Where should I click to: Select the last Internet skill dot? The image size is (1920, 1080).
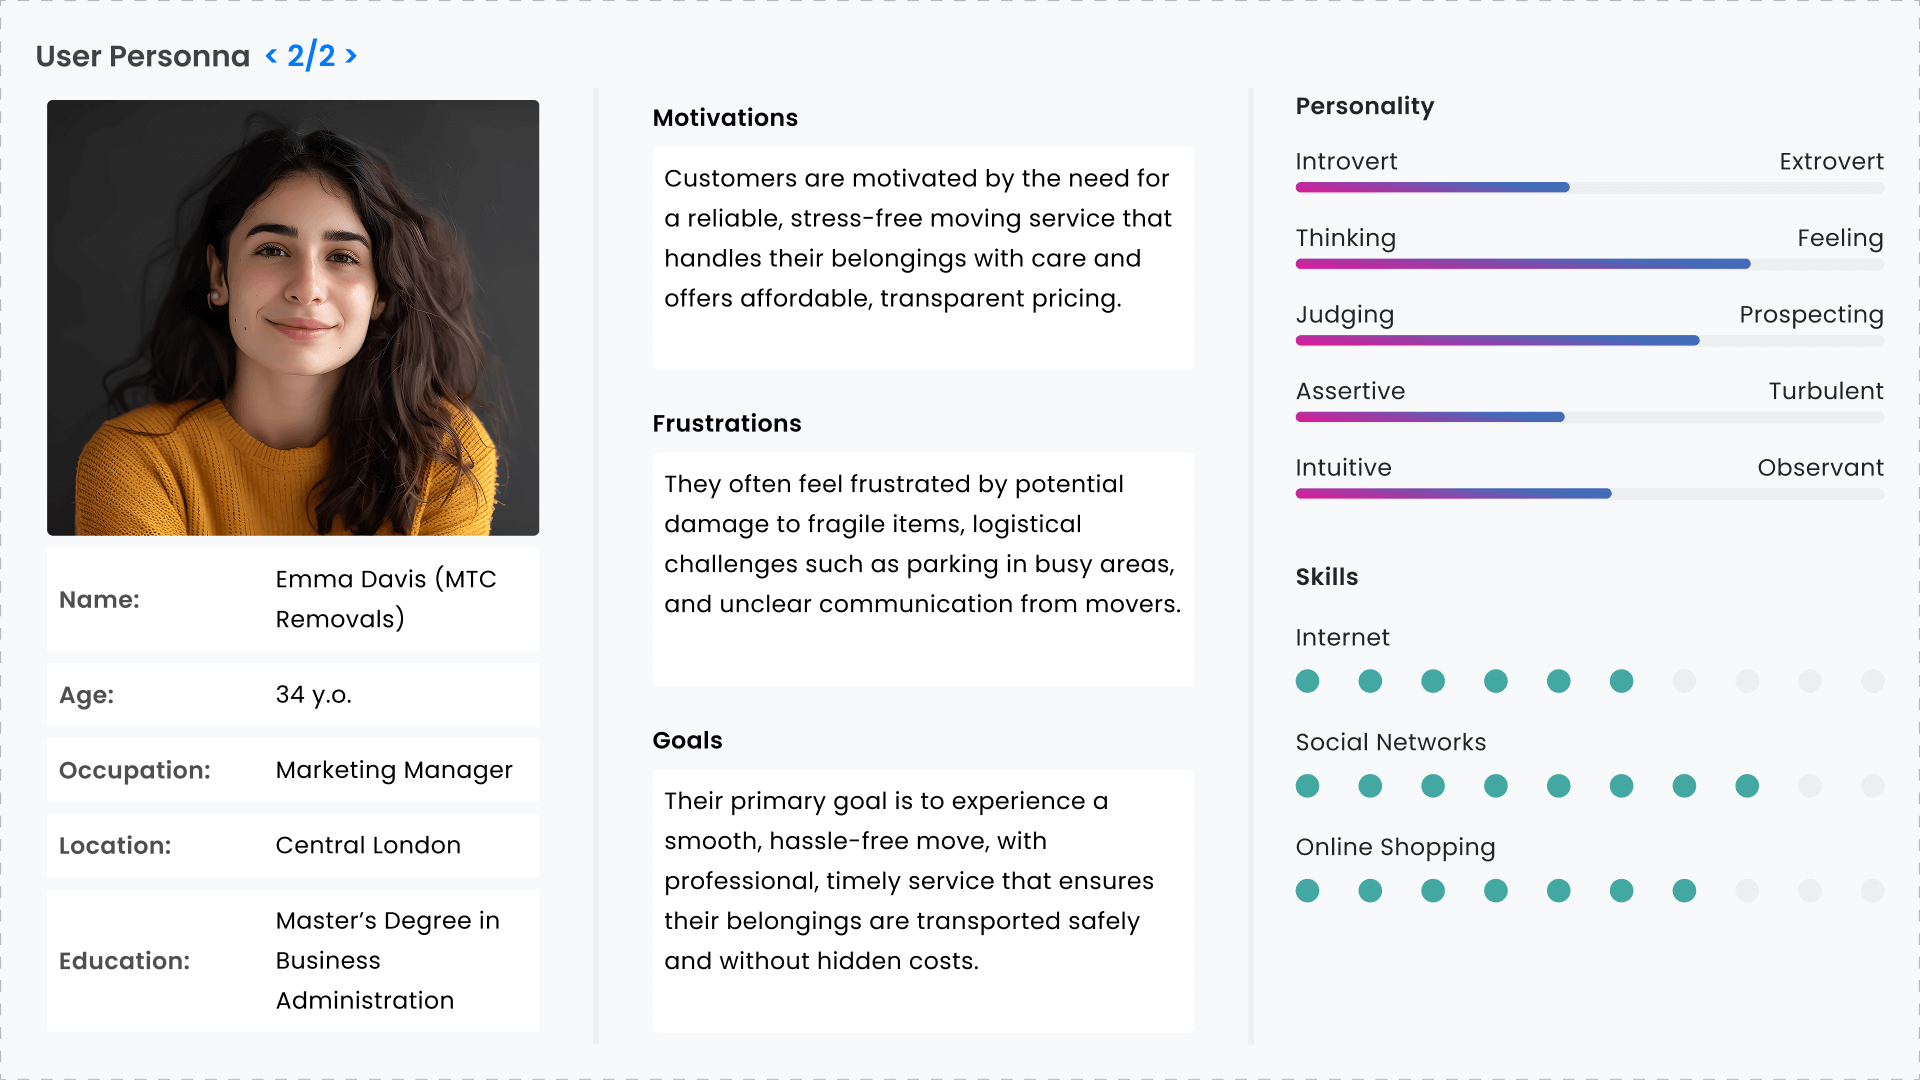click(x=1872, y=682)
